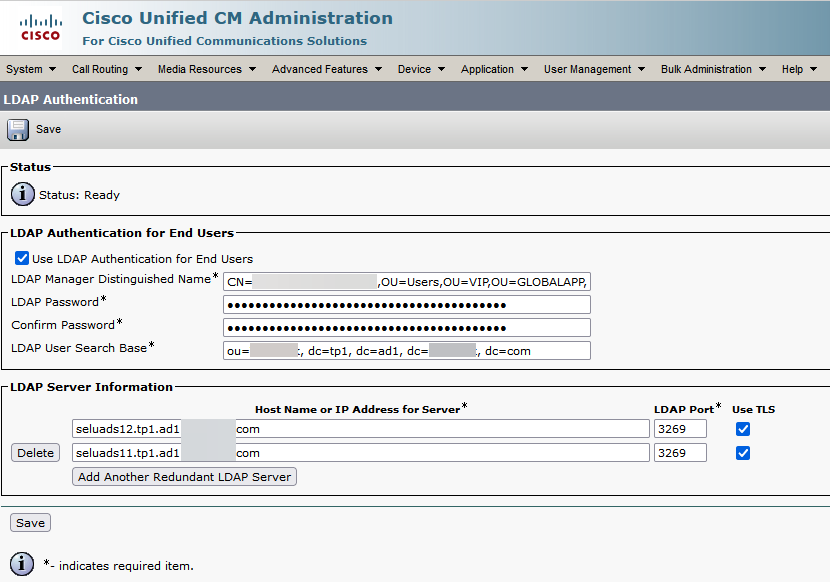The height and width of the screenshot is (582, 830).
Task: Toggle Use LDAP Authentication for End Users
Action: point(22,258)
